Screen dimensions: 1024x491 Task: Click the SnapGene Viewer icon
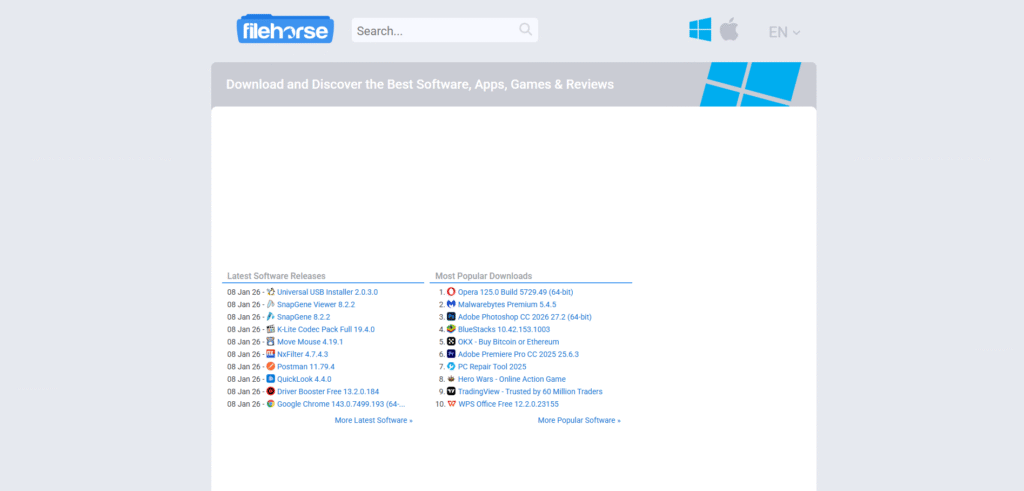tap(270, 304)
